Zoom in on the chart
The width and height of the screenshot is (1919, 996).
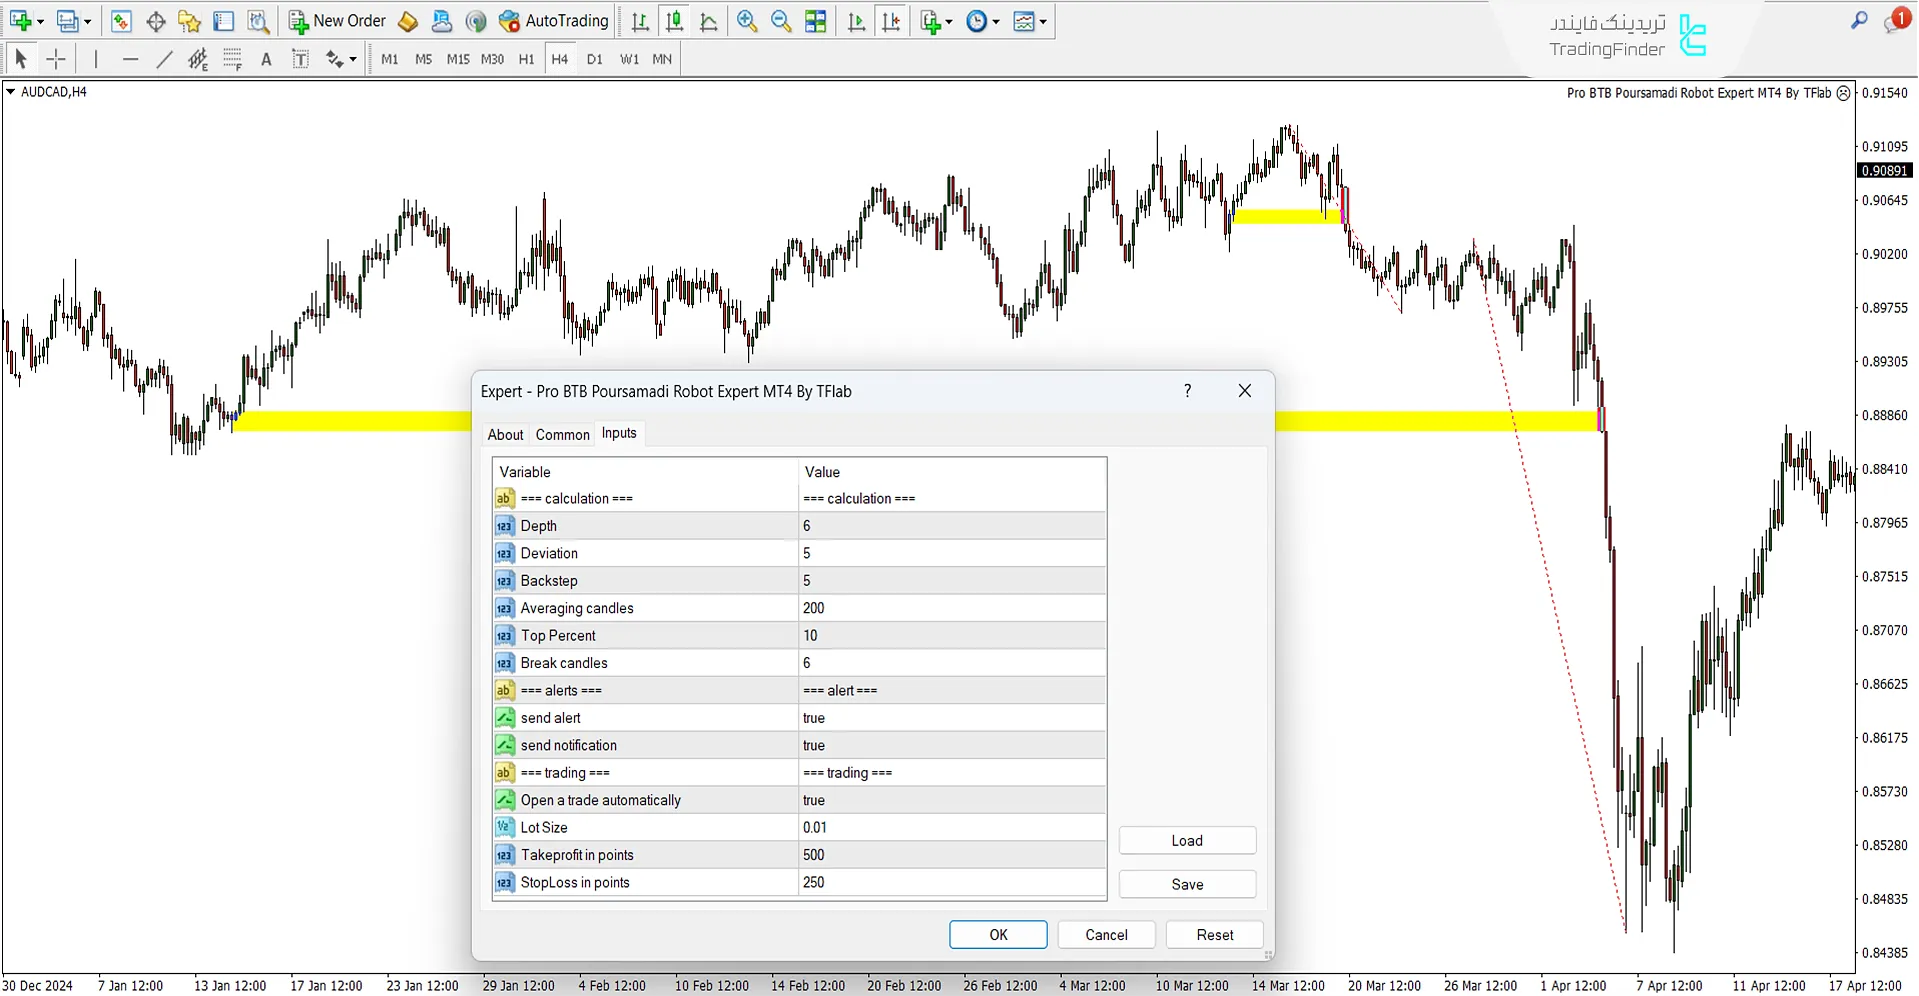point(746,21)
